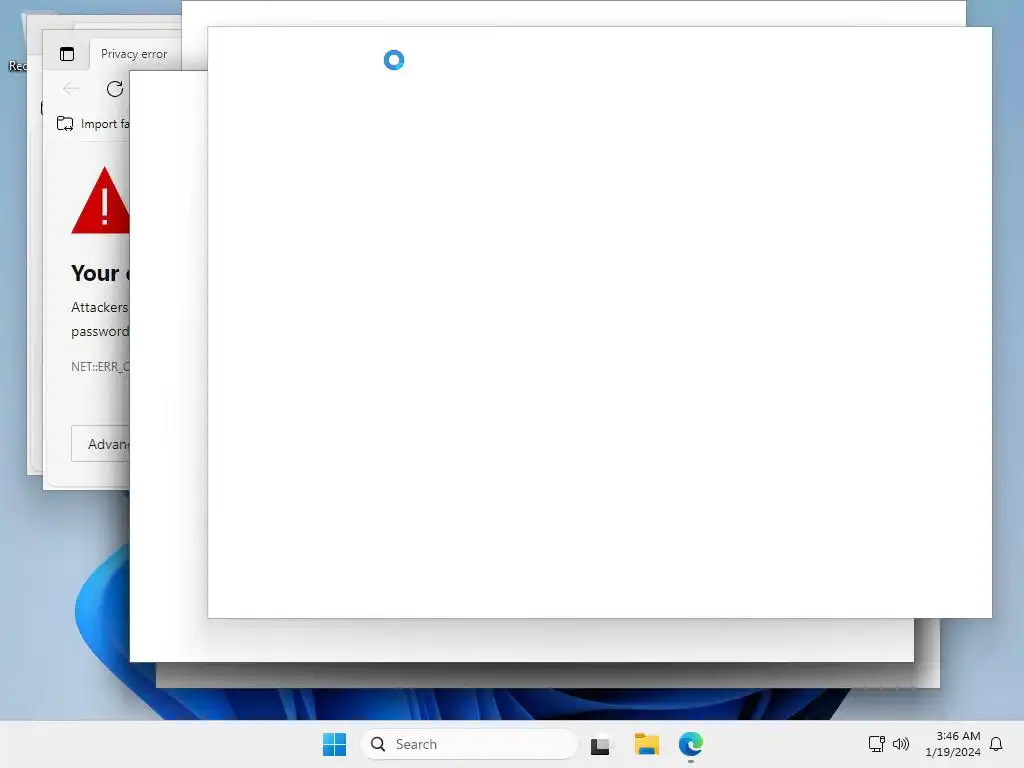Open the Windows Start menu
1024x768 pixels.
click(x=334, y=744)
